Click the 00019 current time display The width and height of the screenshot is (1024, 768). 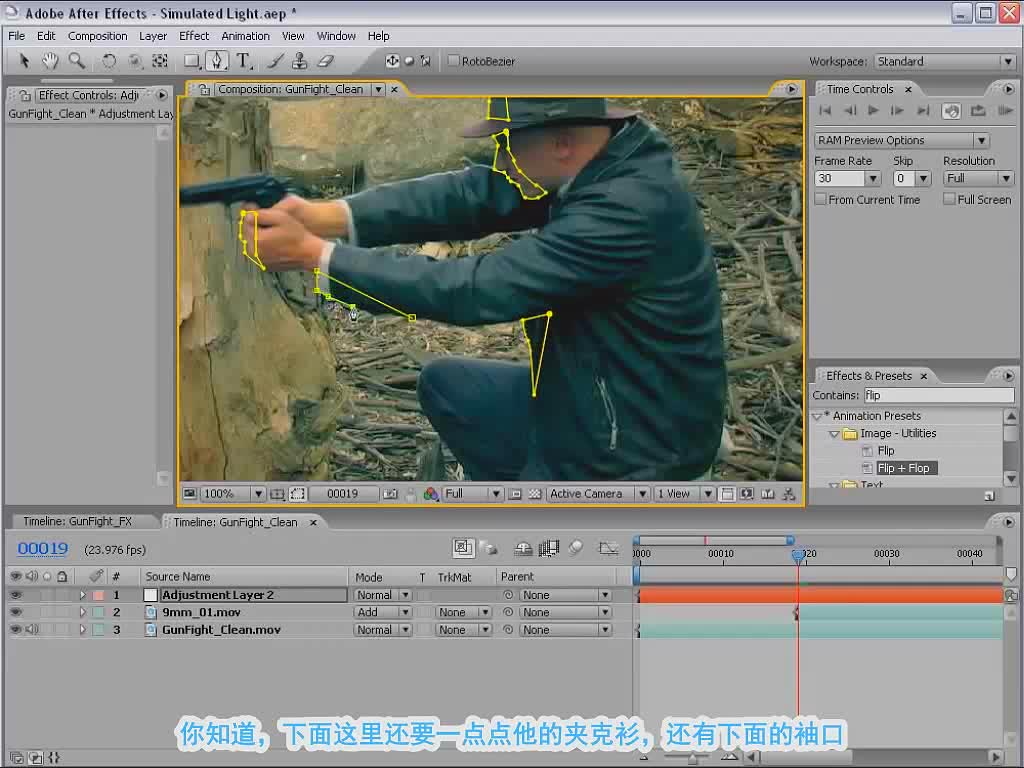[42, 549]
